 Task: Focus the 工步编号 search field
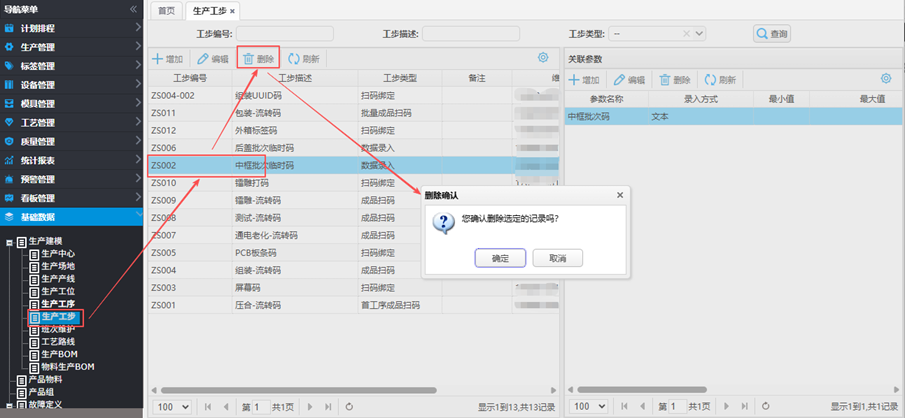coord(285,33)
